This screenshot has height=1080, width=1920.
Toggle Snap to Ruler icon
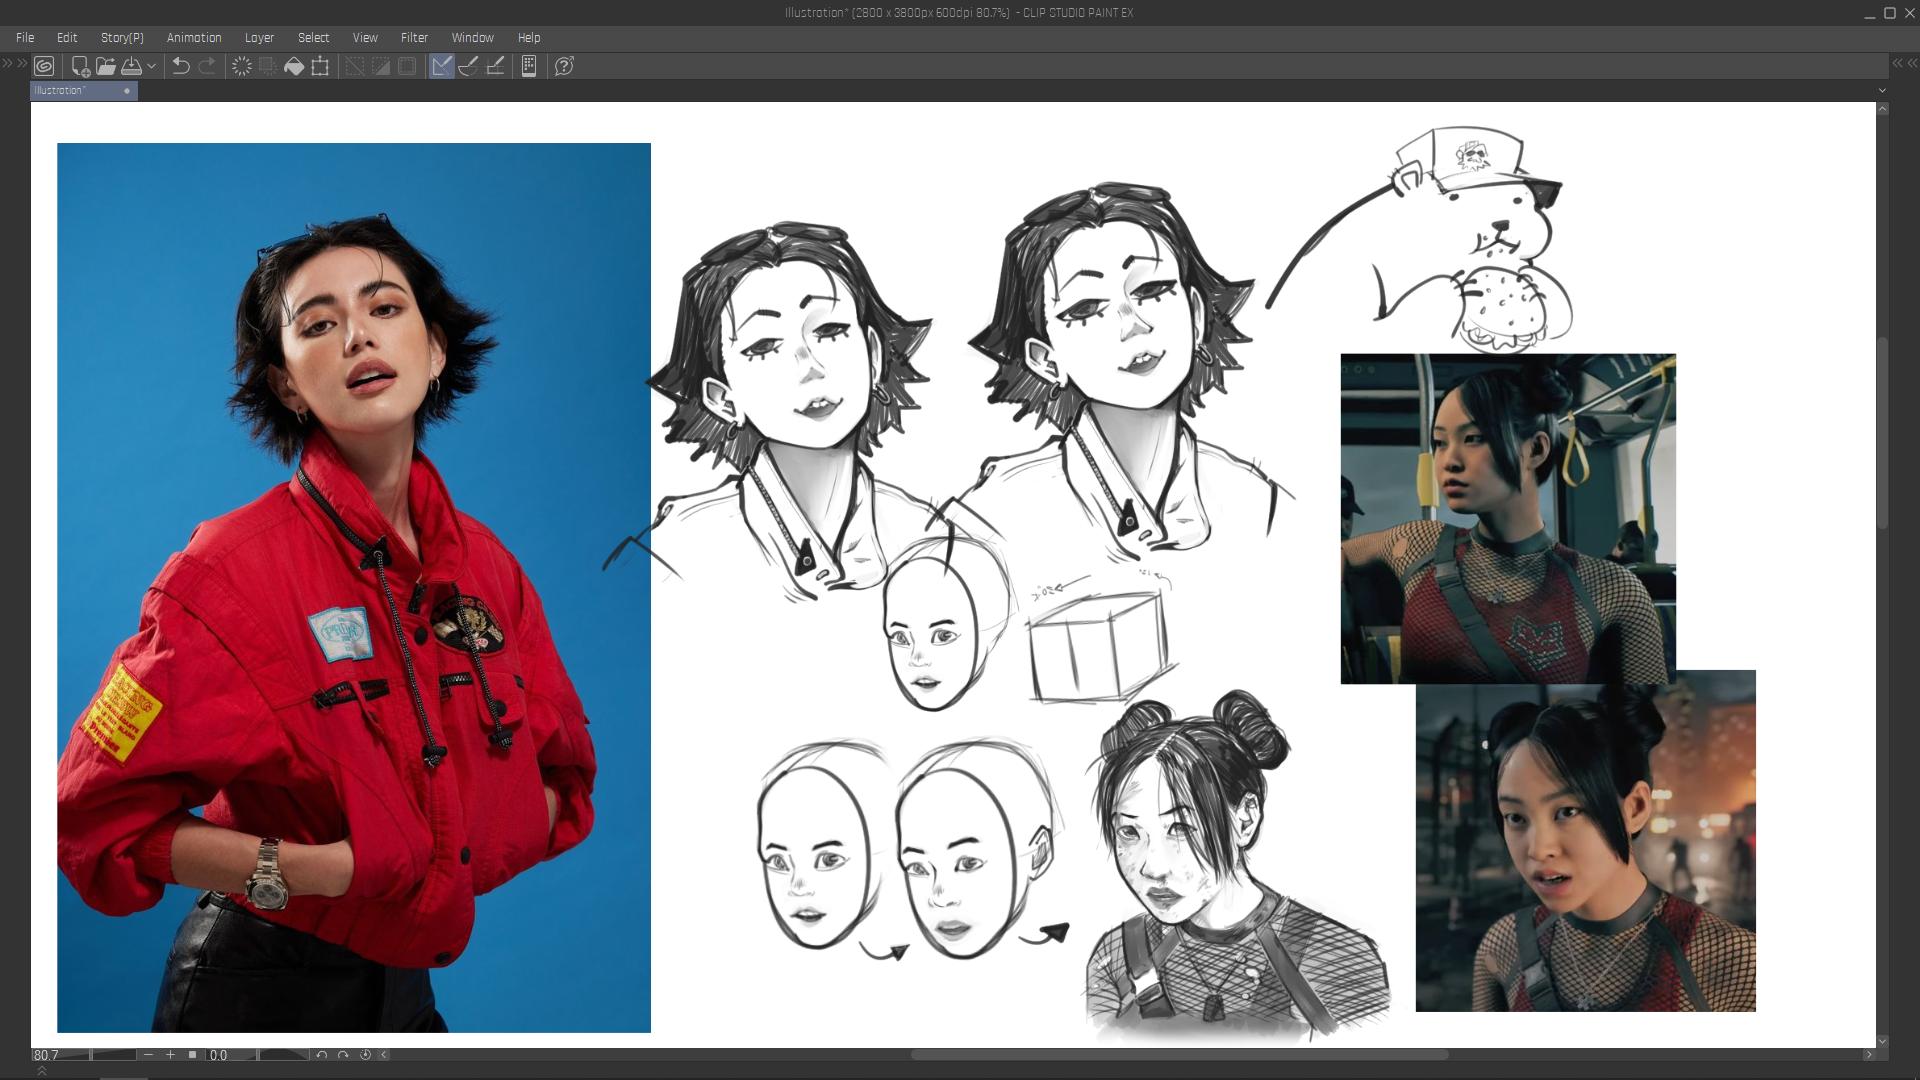(442, 66)
